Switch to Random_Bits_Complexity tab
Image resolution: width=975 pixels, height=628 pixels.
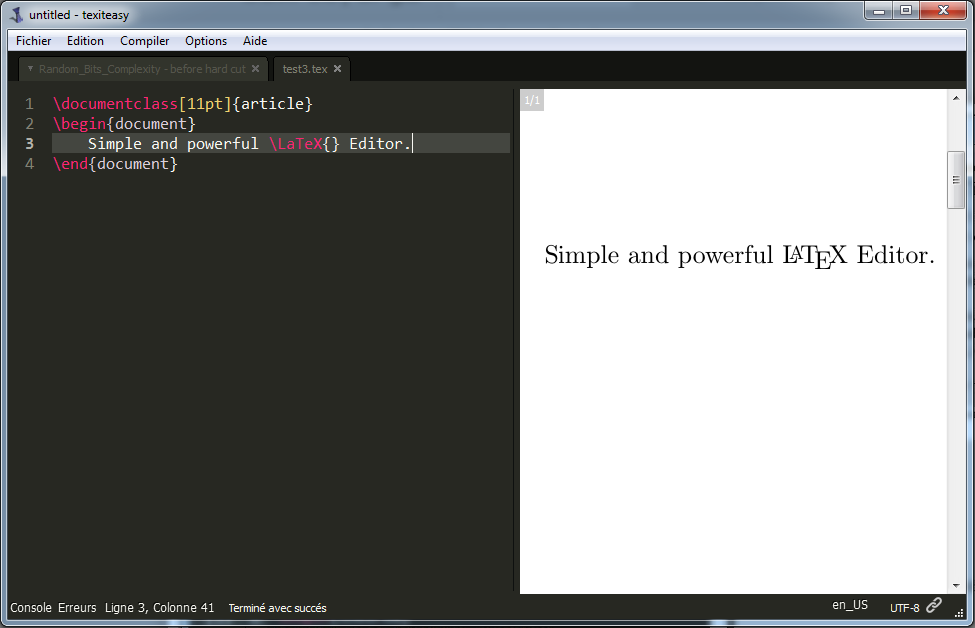(x=141, y=69)
